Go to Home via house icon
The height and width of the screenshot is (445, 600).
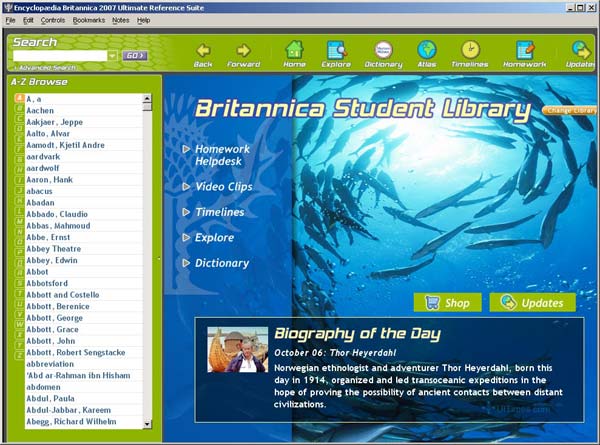tap(294, 50)
